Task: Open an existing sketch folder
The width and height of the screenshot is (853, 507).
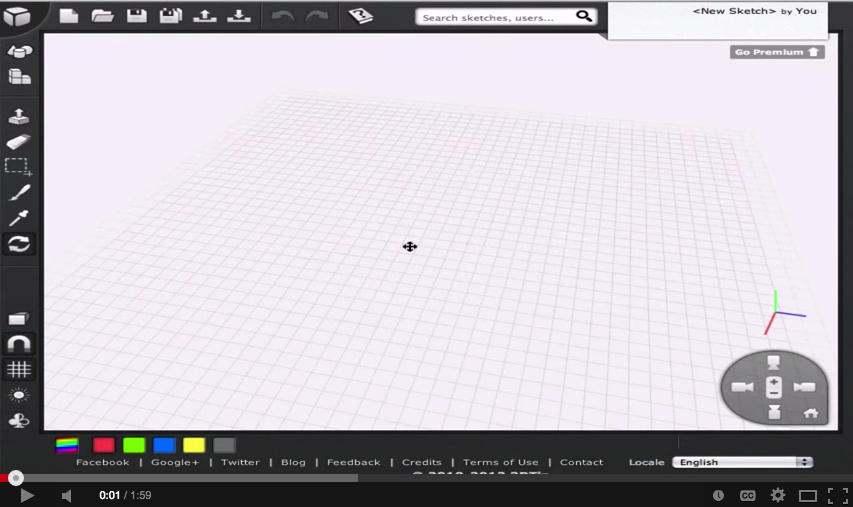Action: tap(102, 16)
